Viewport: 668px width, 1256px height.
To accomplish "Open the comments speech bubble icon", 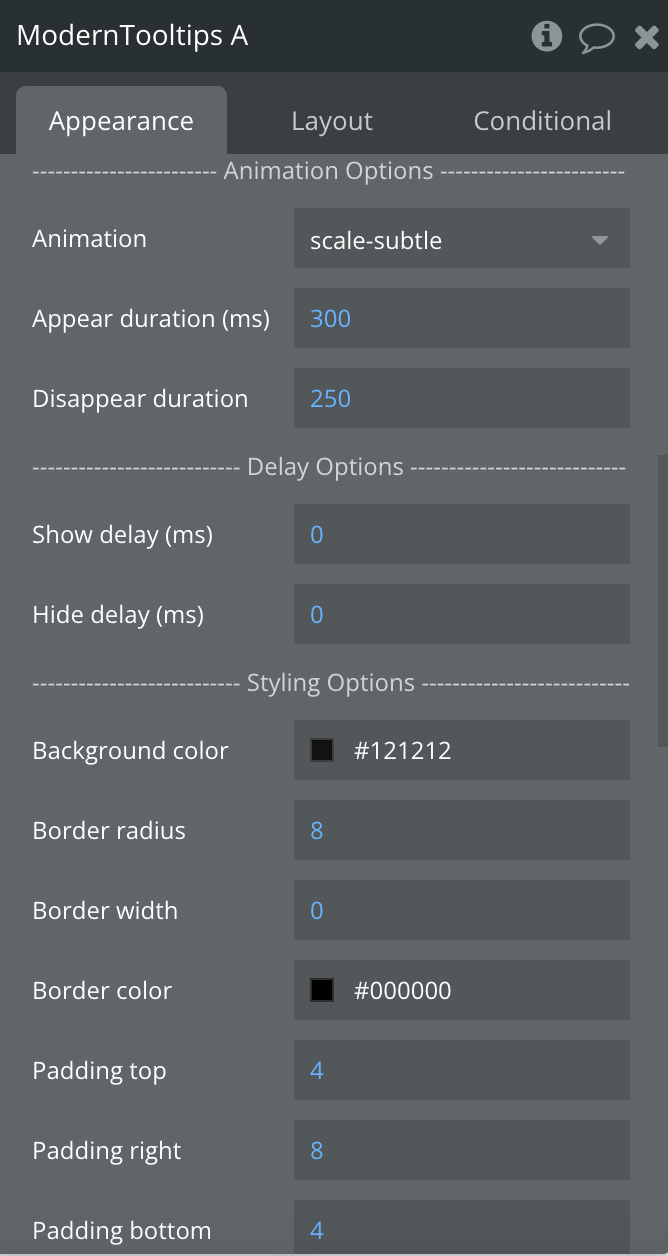I will click(x=597, y=38).
